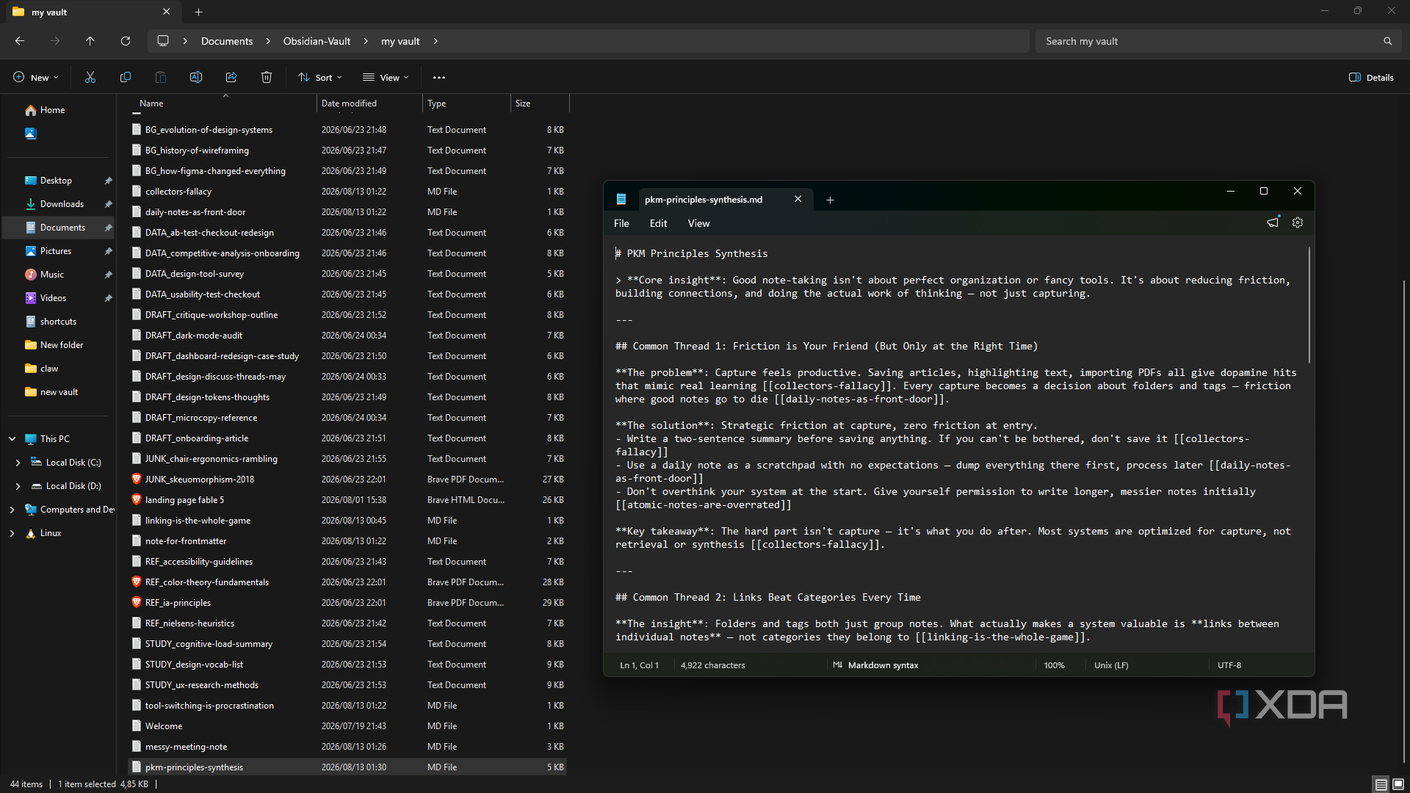Click Obsidian-Vault in the address breadcrumb

[x=317, y=41]
